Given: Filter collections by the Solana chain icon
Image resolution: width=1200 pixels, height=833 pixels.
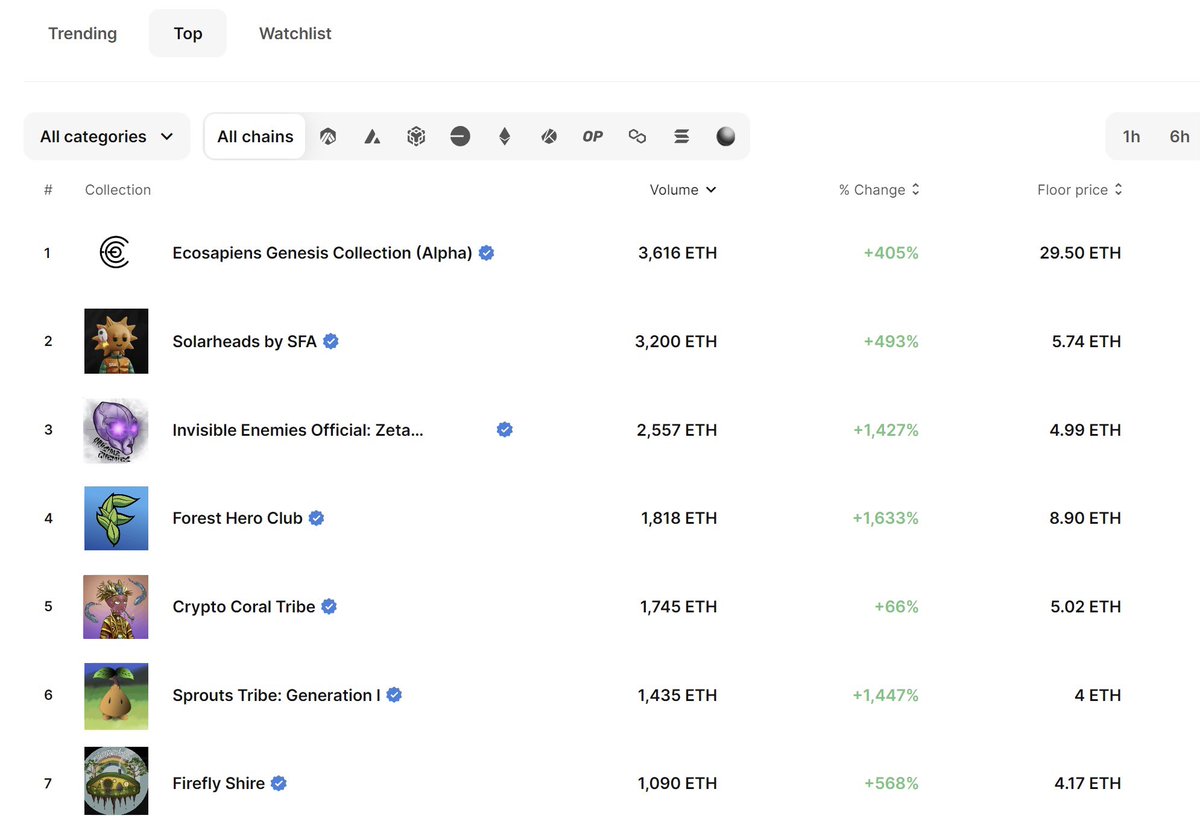Looking at the screenshot, I should coord(681,136).
